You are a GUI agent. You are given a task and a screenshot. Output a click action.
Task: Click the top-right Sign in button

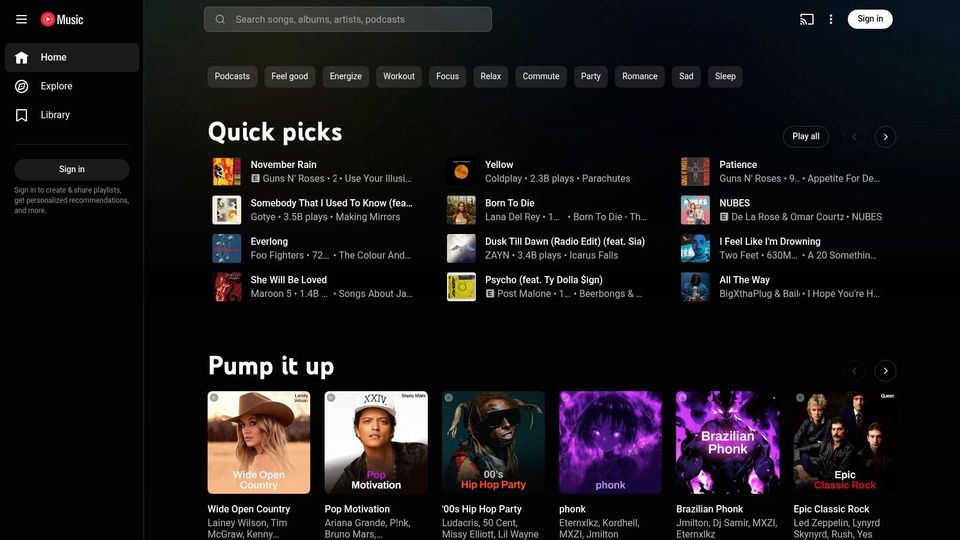[x=870, y=19]
